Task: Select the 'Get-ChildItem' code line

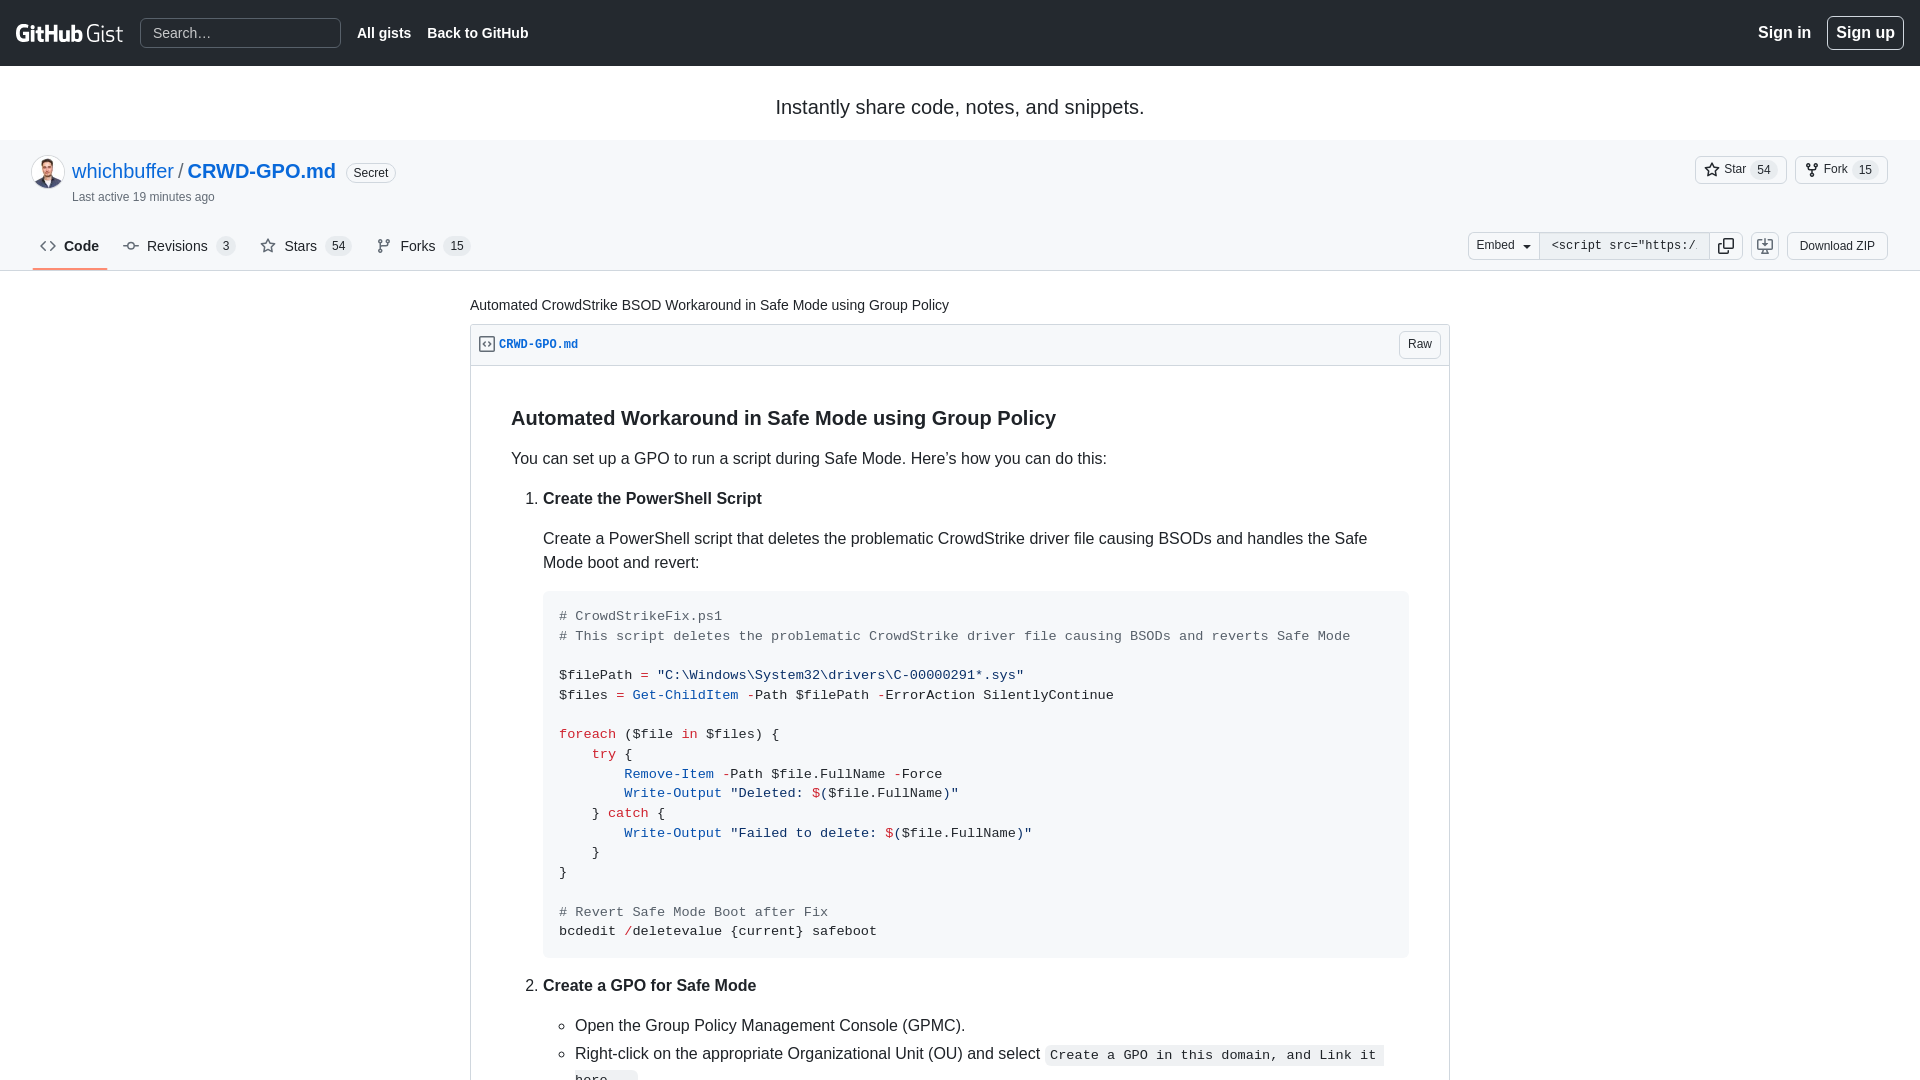Action: click(836, 696)
